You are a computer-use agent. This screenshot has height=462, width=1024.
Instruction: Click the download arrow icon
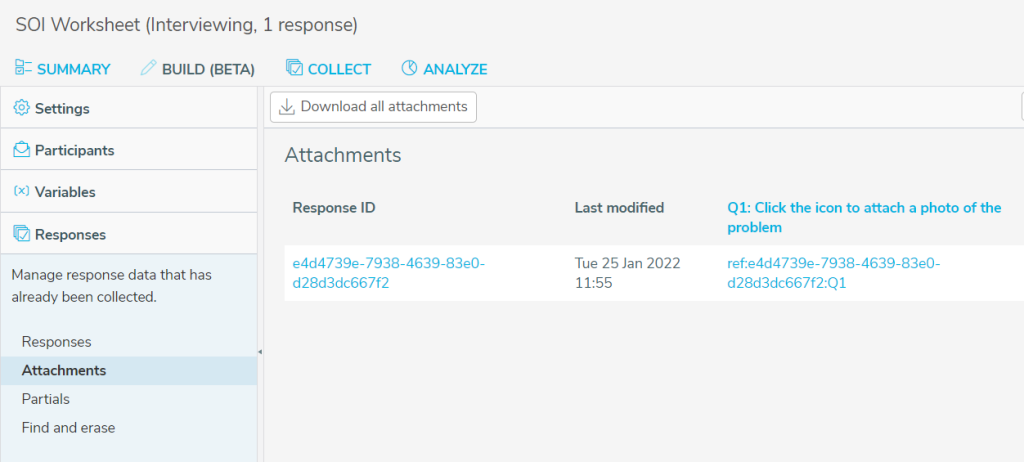pos(287,107)
